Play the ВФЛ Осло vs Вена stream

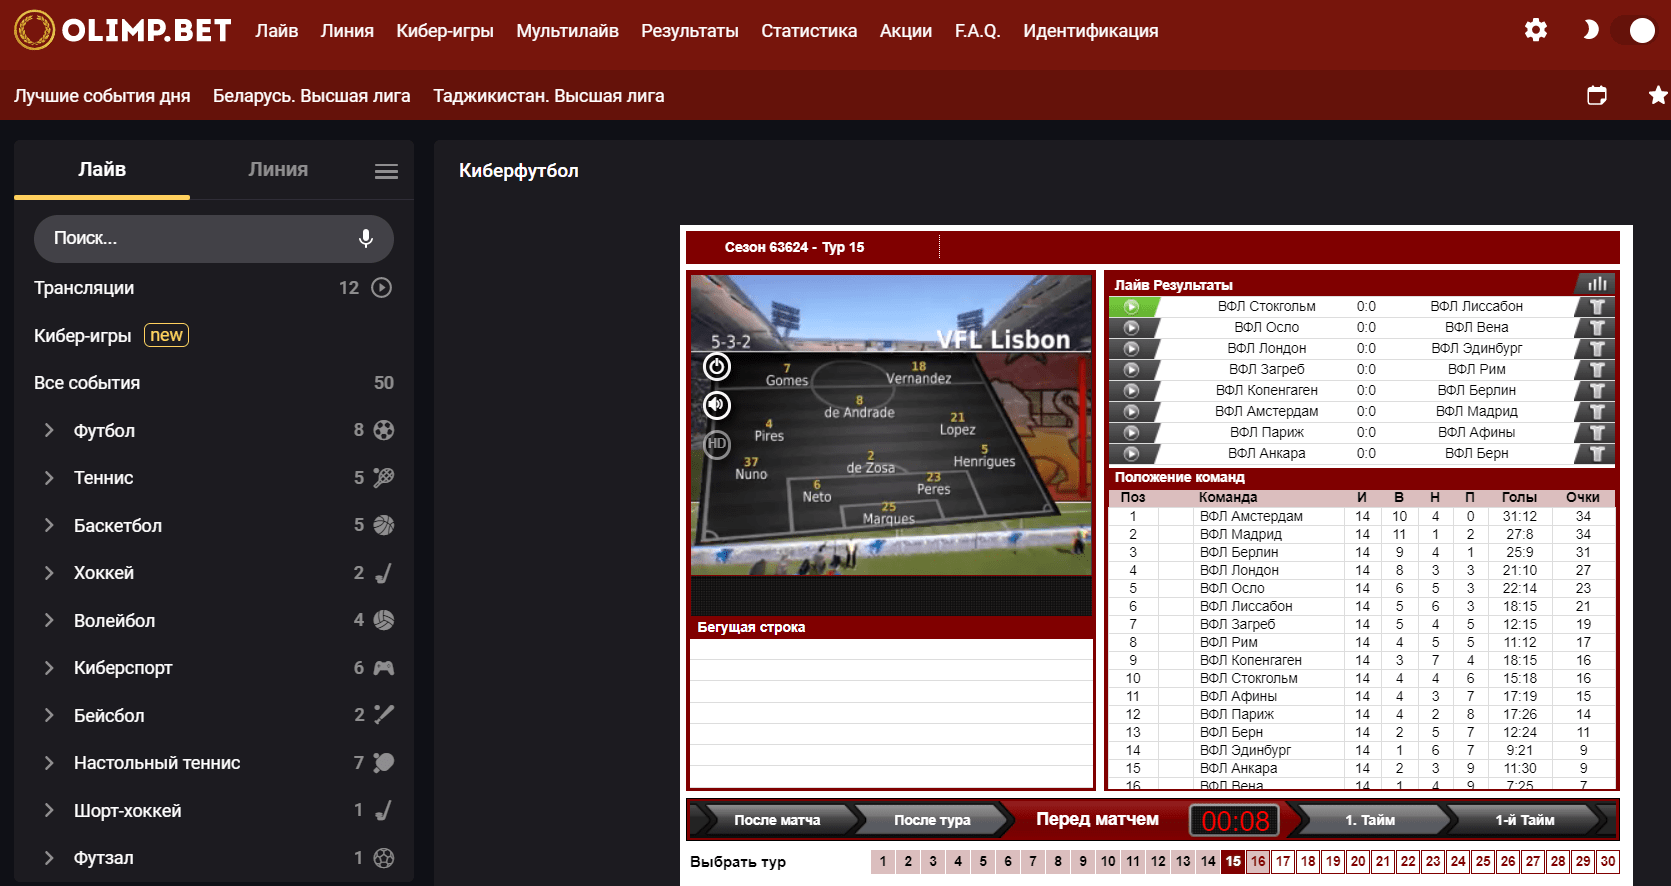[x=1132, y=328]
